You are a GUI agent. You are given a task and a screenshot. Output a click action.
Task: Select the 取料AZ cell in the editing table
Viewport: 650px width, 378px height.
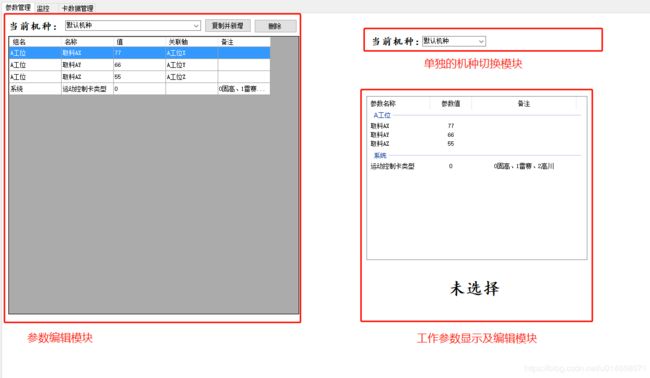87,77
